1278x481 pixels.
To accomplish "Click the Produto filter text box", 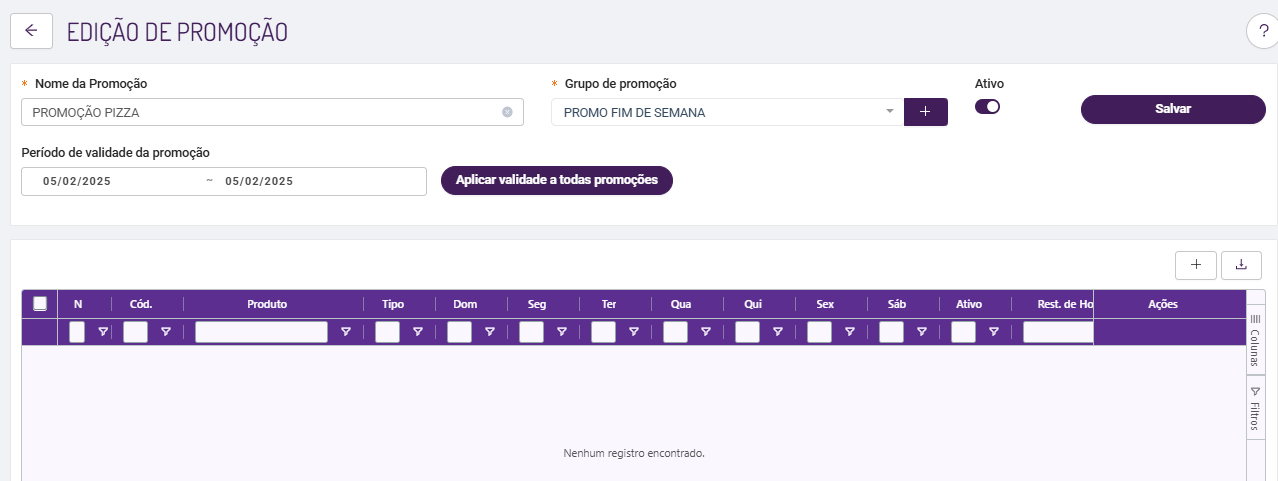I will pyautogui.click(x=261, y=332).
